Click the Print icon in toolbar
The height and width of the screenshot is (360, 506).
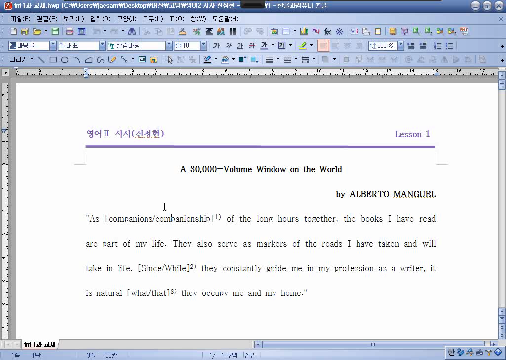coord(69,31)
